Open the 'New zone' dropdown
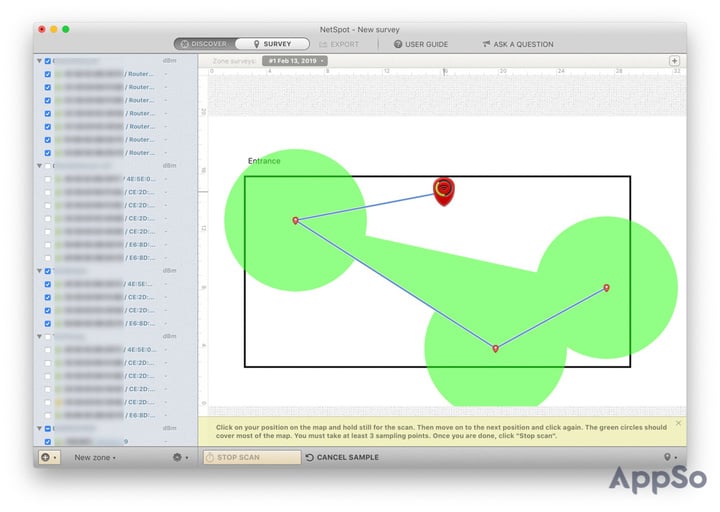 (x=95, y=458)
